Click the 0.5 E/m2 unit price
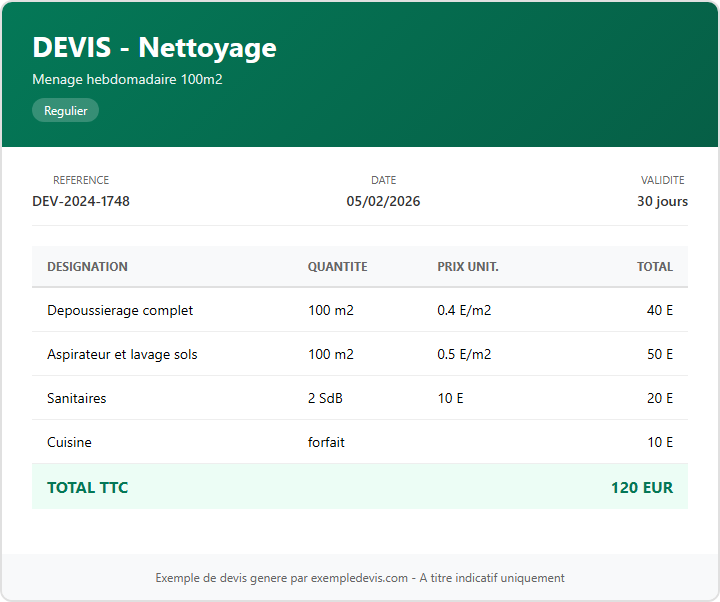The image size is (720, 602). coord(464,354)
